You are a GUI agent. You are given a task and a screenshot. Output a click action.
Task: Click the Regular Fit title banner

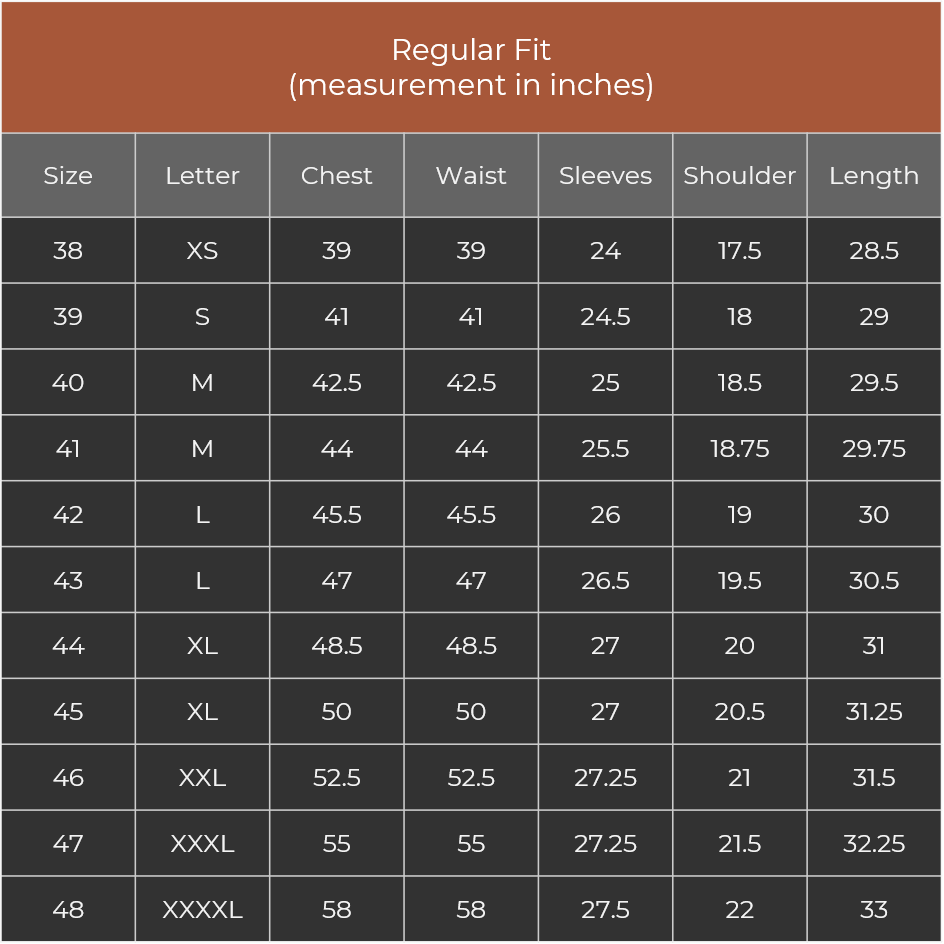click(x=471, y=67)
